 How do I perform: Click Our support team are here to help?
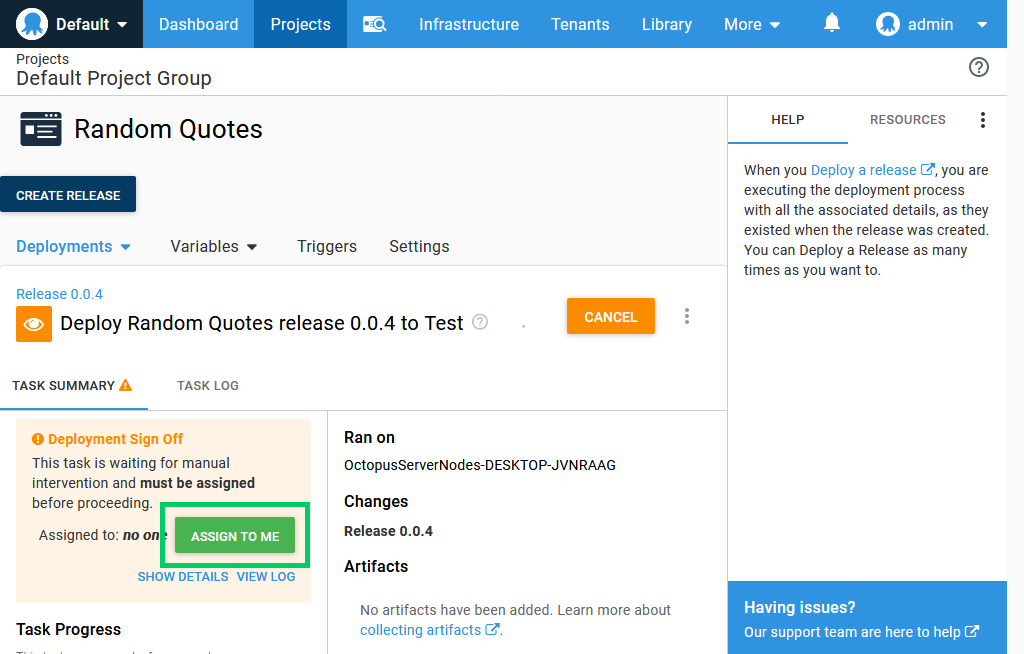point(852,632)
